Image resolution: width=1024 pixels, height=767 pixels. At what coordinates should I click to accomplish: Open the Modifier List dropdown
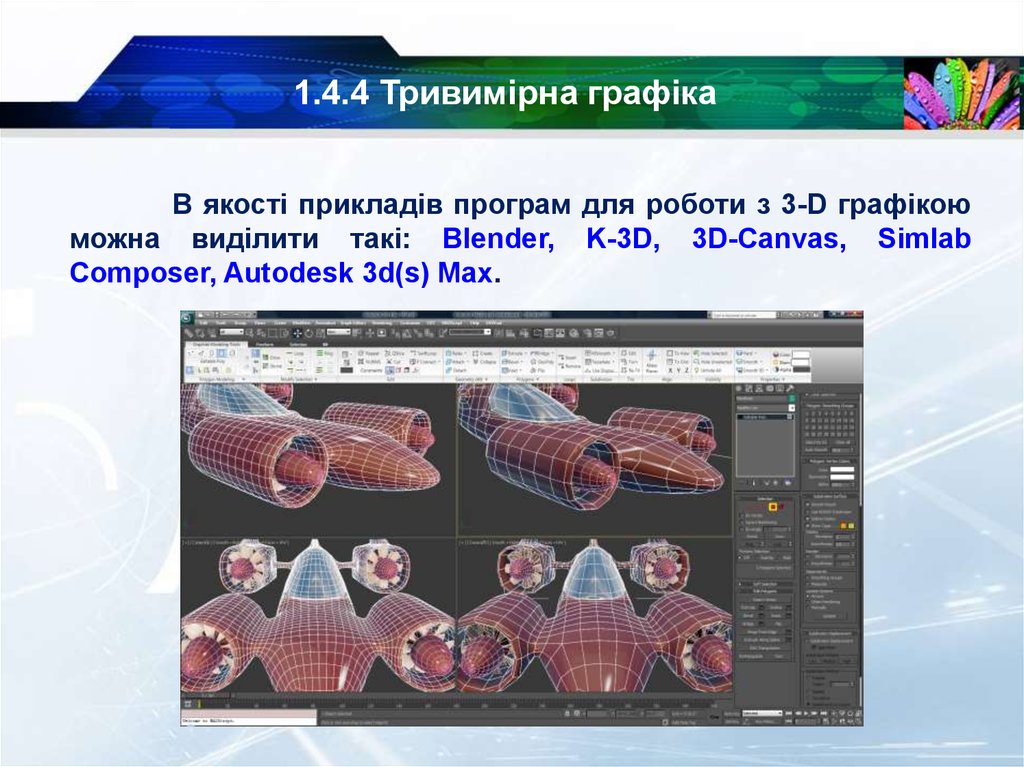[764, 407]
